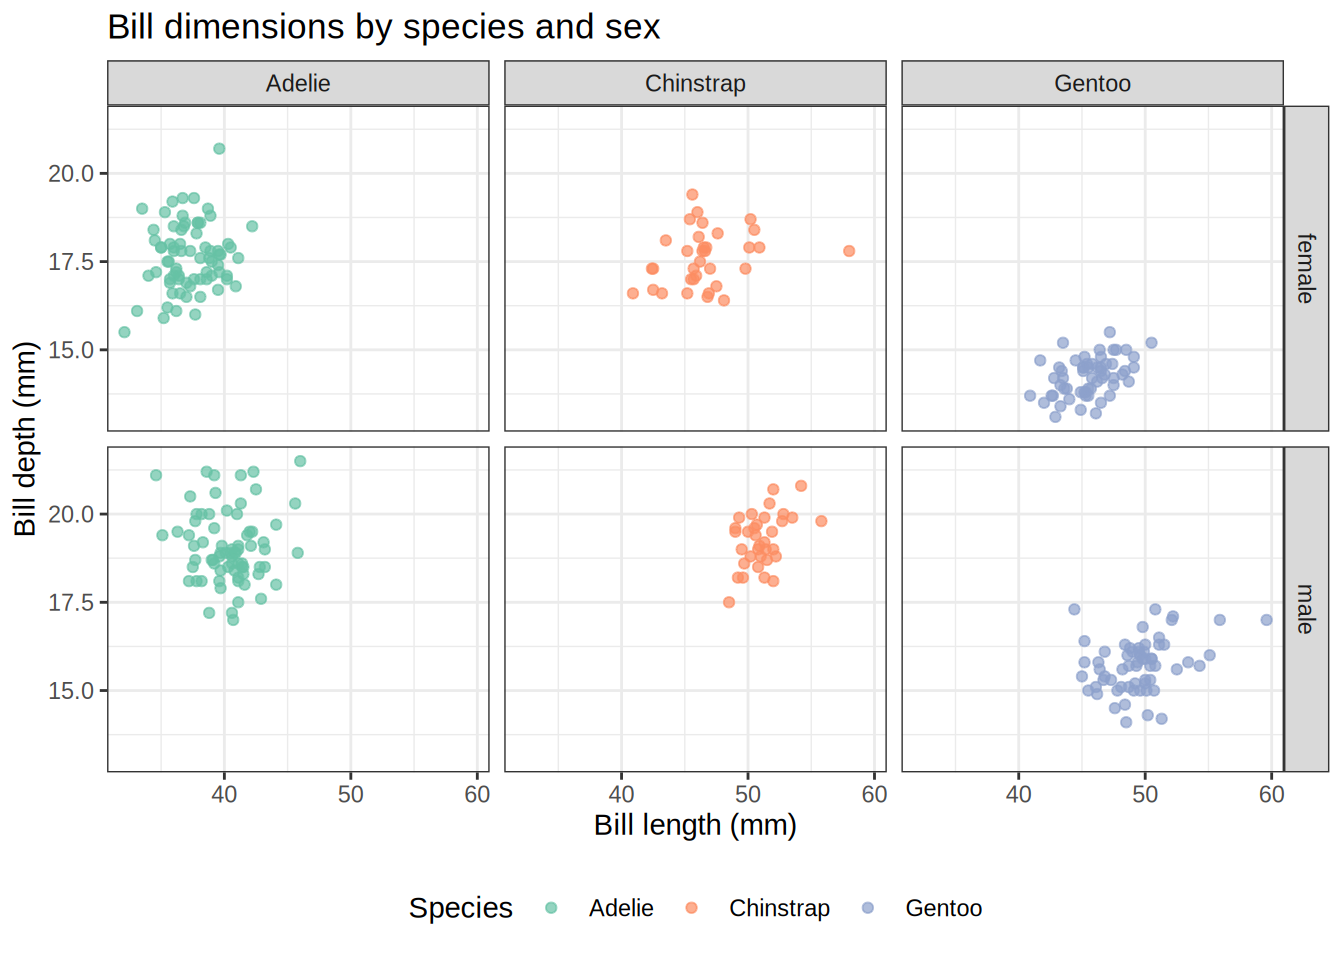The image size is (1344, 960).
Task: Click the chart title text
Action: point(383,27)
